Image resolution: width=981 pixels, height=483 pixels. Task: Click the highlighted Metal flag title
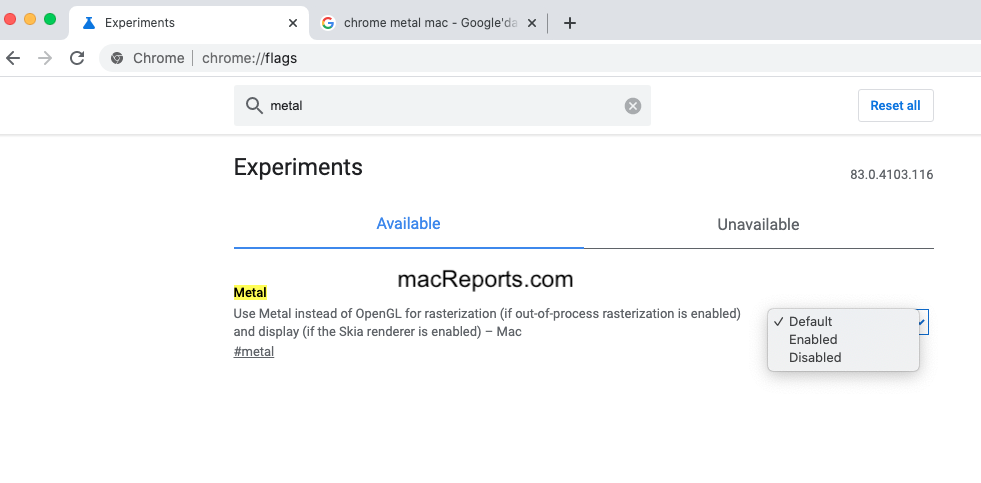coord(250,292)
